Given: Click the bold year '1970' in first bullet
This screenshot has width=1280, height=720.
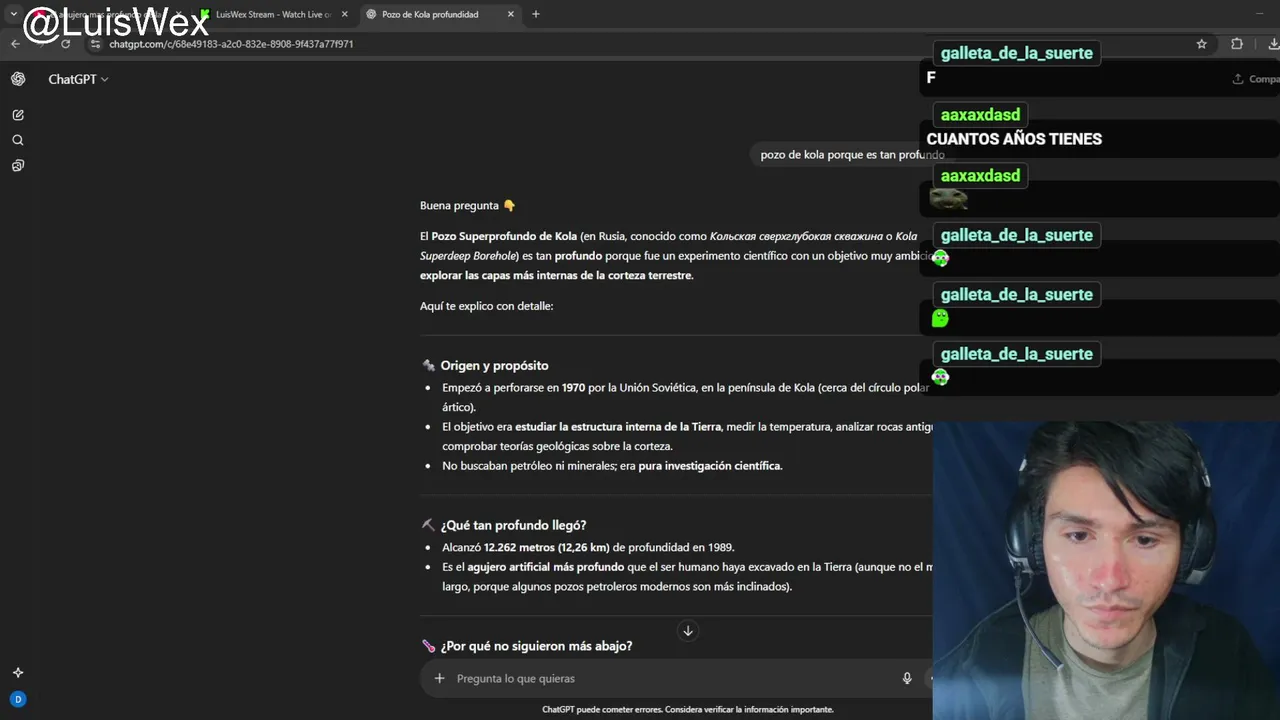Looking at the screenshot, I should 573,388.
